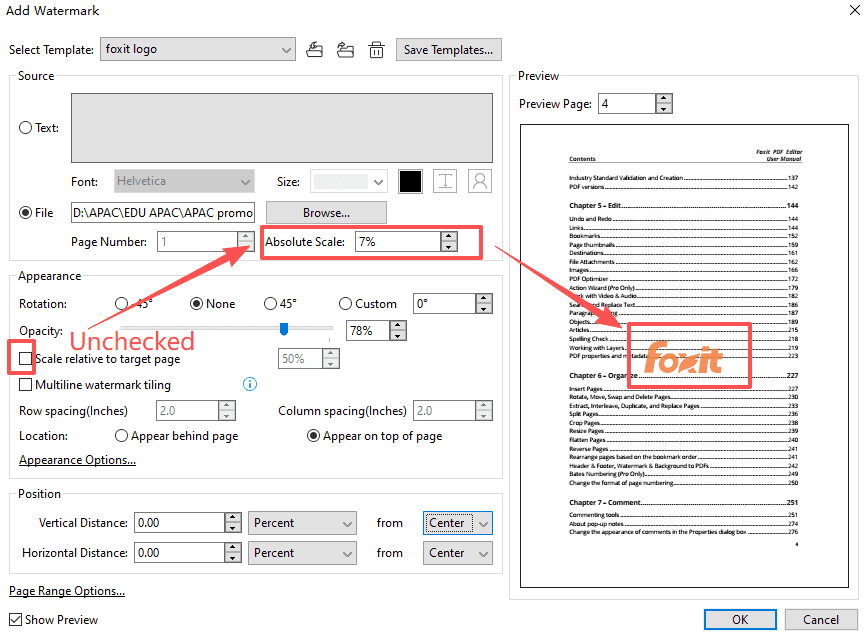868x641 pixels.
Task: Select the 45° rotation option
Action: [x=270, y=303]
